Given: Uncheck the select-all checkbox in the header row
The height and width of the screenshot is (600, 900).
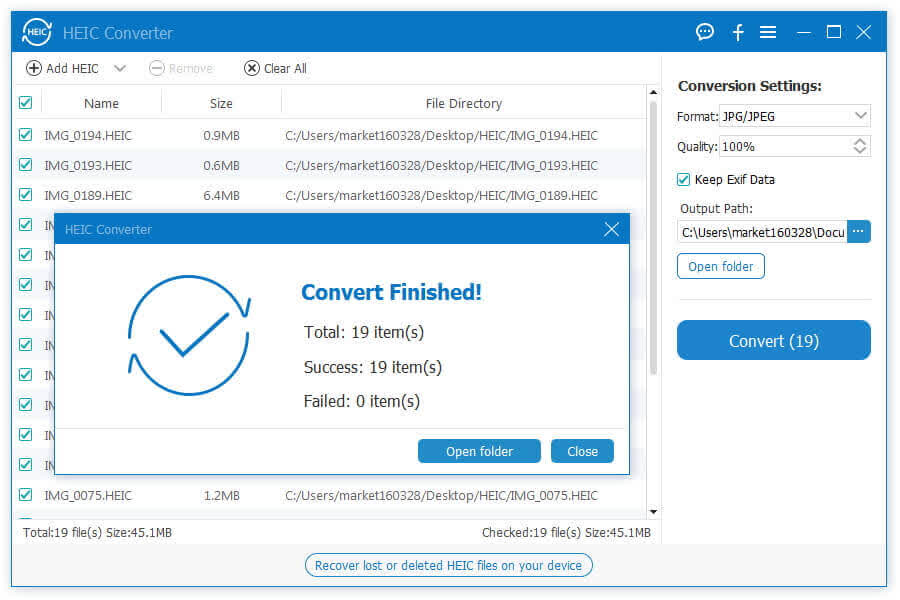Looking at the screenshot, I should coord(25,102).
